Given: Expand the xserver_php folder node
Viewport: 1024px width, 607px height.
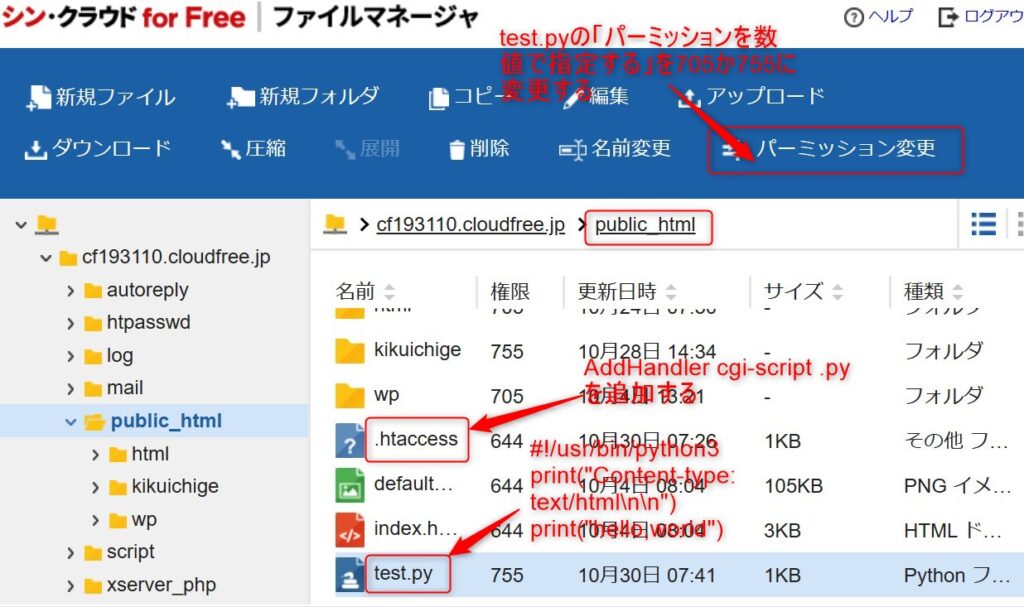Looking at the screenshot, I should (71, 586).
